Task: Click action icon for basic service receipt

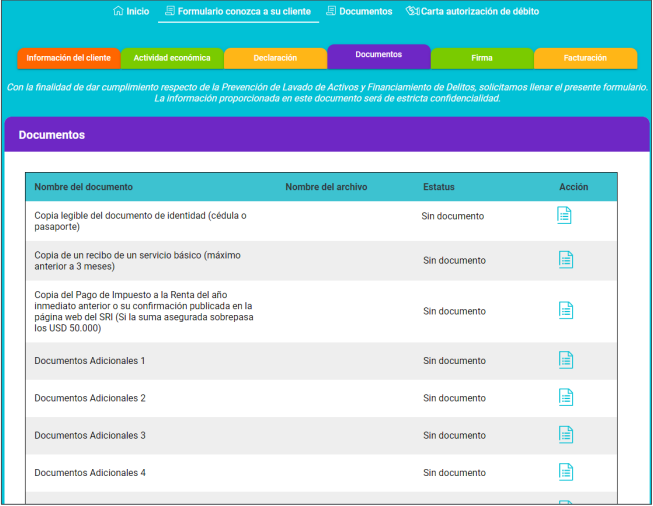Action: pyautogui.click(x=565, y=260)
